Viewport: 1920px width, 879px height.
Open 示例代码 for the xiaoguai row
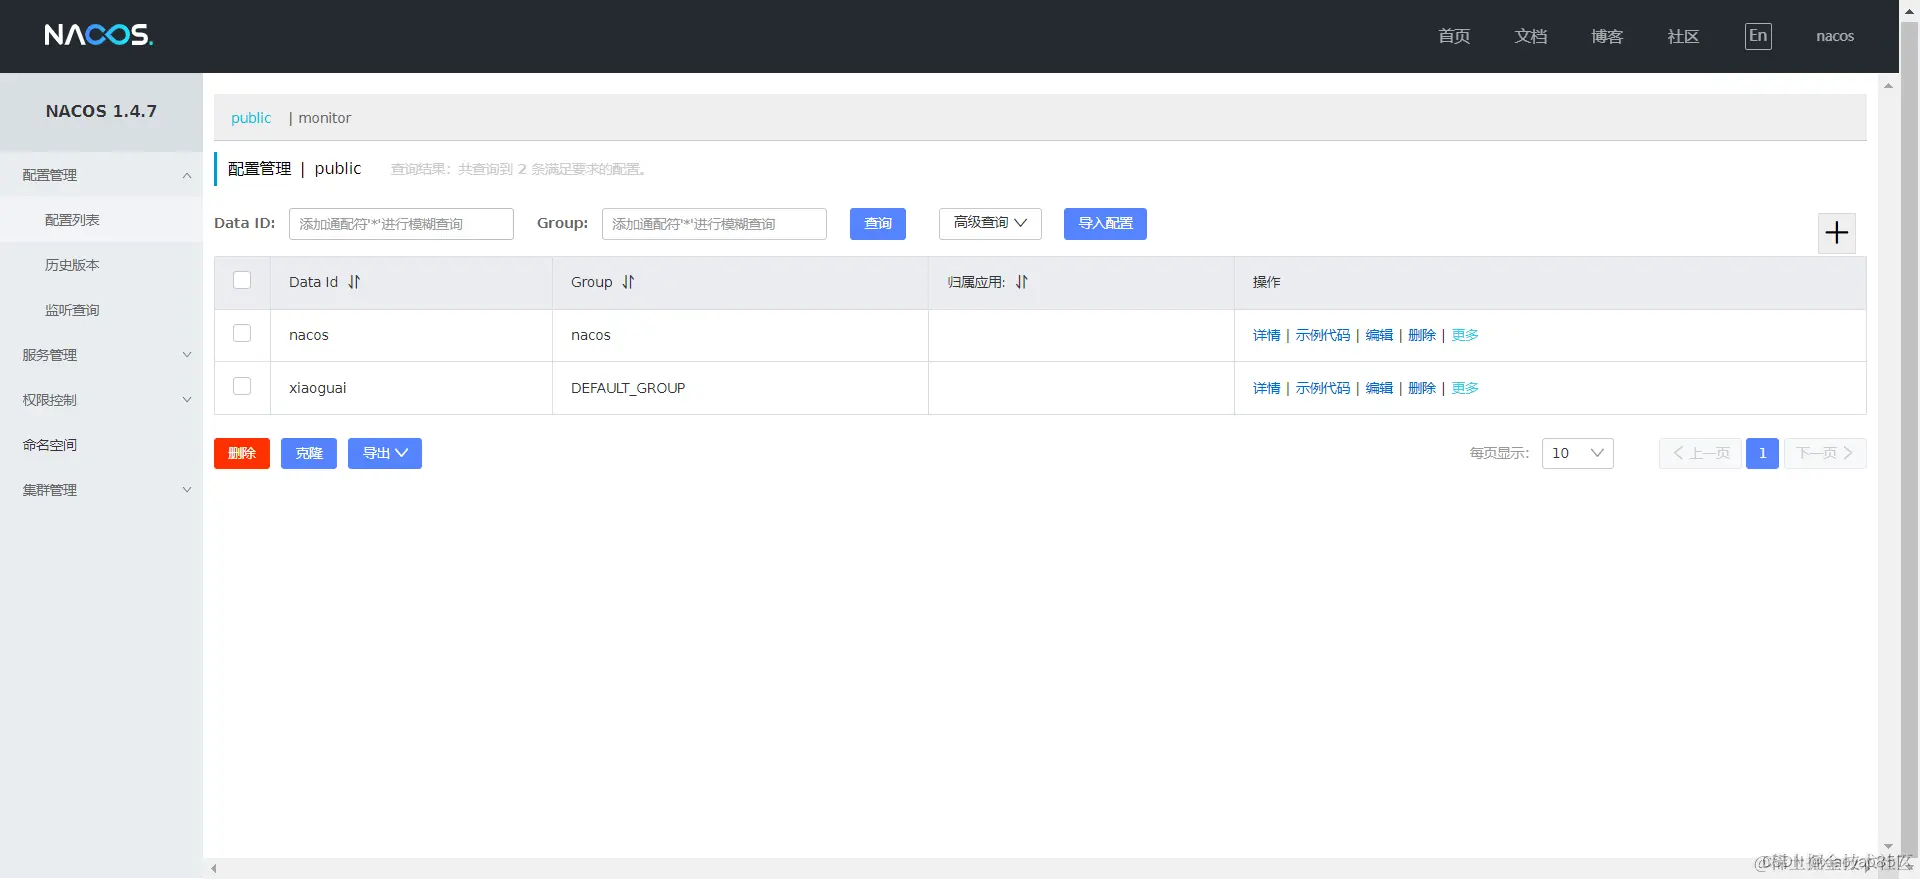pyautogui.click(x=1322, y=388)
